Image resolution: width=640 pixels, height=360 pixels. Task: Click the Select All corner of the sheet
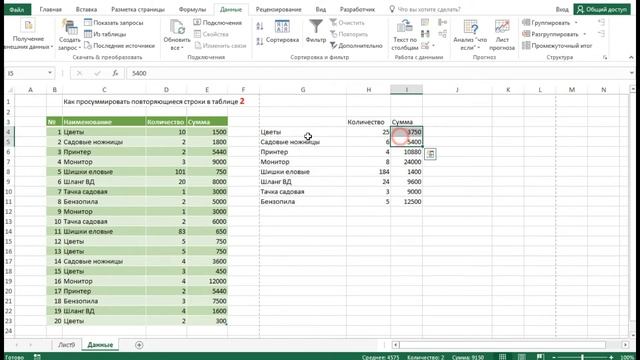tap(9, 89)
